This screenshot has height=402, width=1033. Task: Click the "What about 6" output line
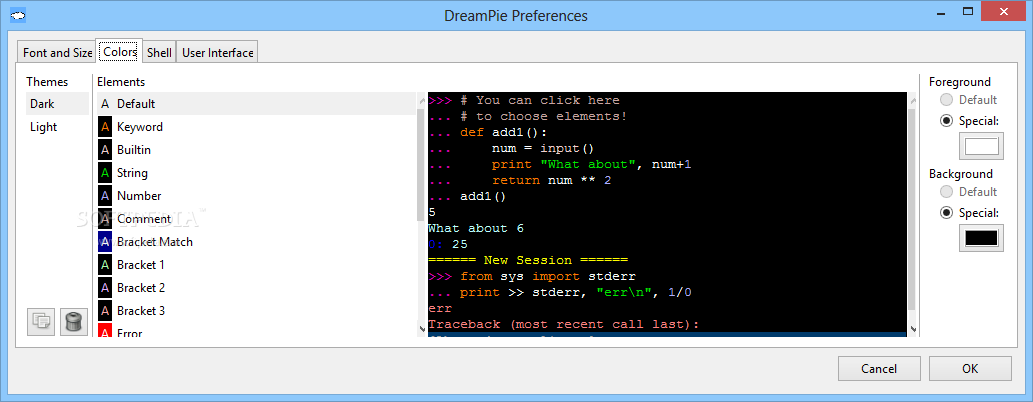tap(476, 228)
